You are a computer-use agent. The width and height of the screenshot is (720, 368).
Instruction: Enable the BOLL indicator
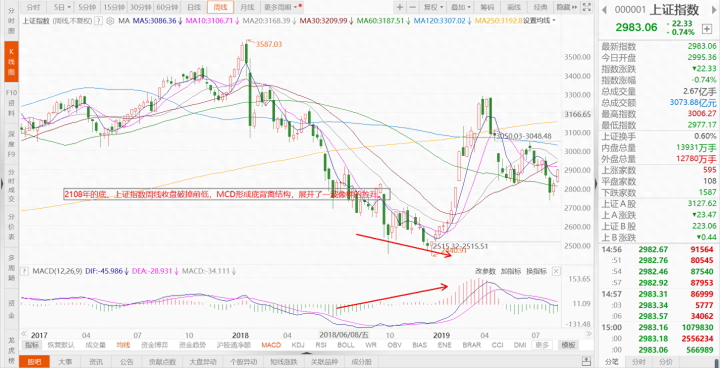(x=345, y=345)
